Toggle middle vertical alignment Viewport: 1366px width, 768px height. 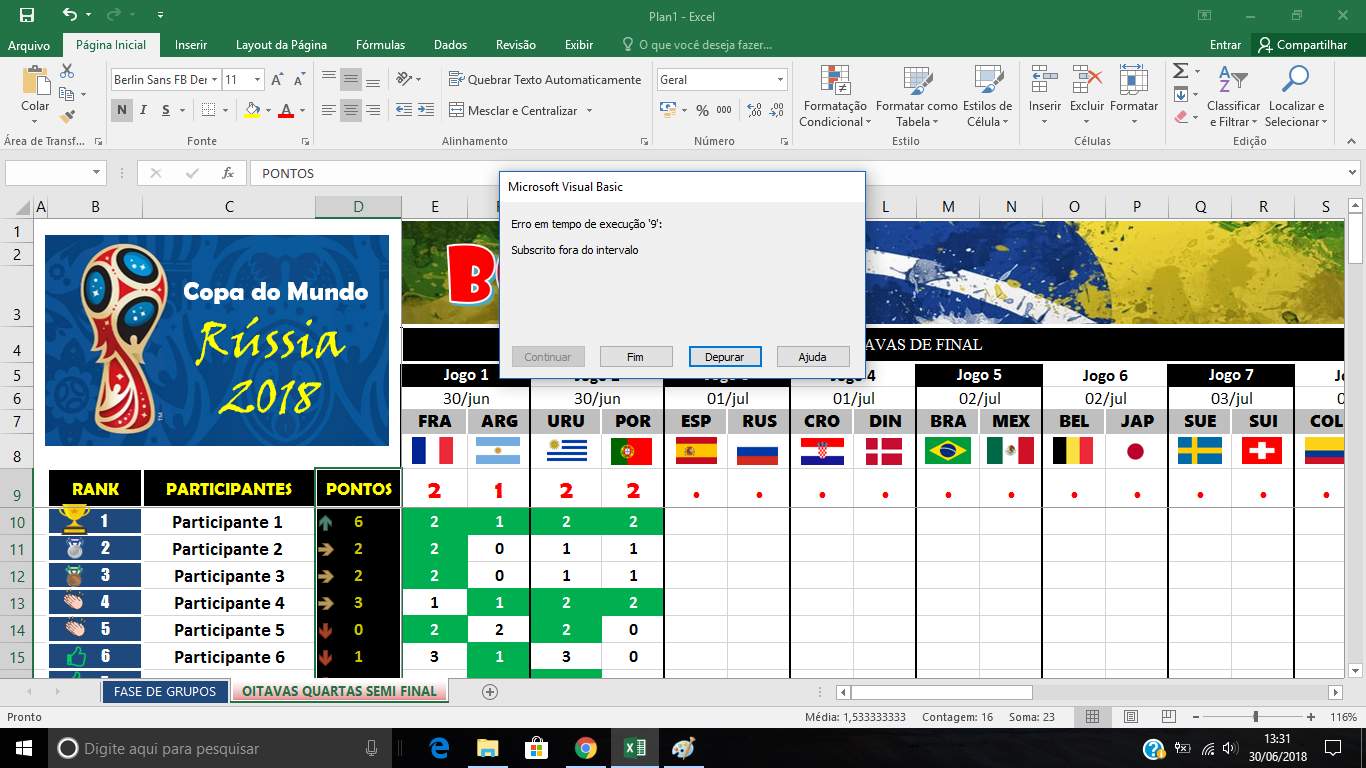351,80
